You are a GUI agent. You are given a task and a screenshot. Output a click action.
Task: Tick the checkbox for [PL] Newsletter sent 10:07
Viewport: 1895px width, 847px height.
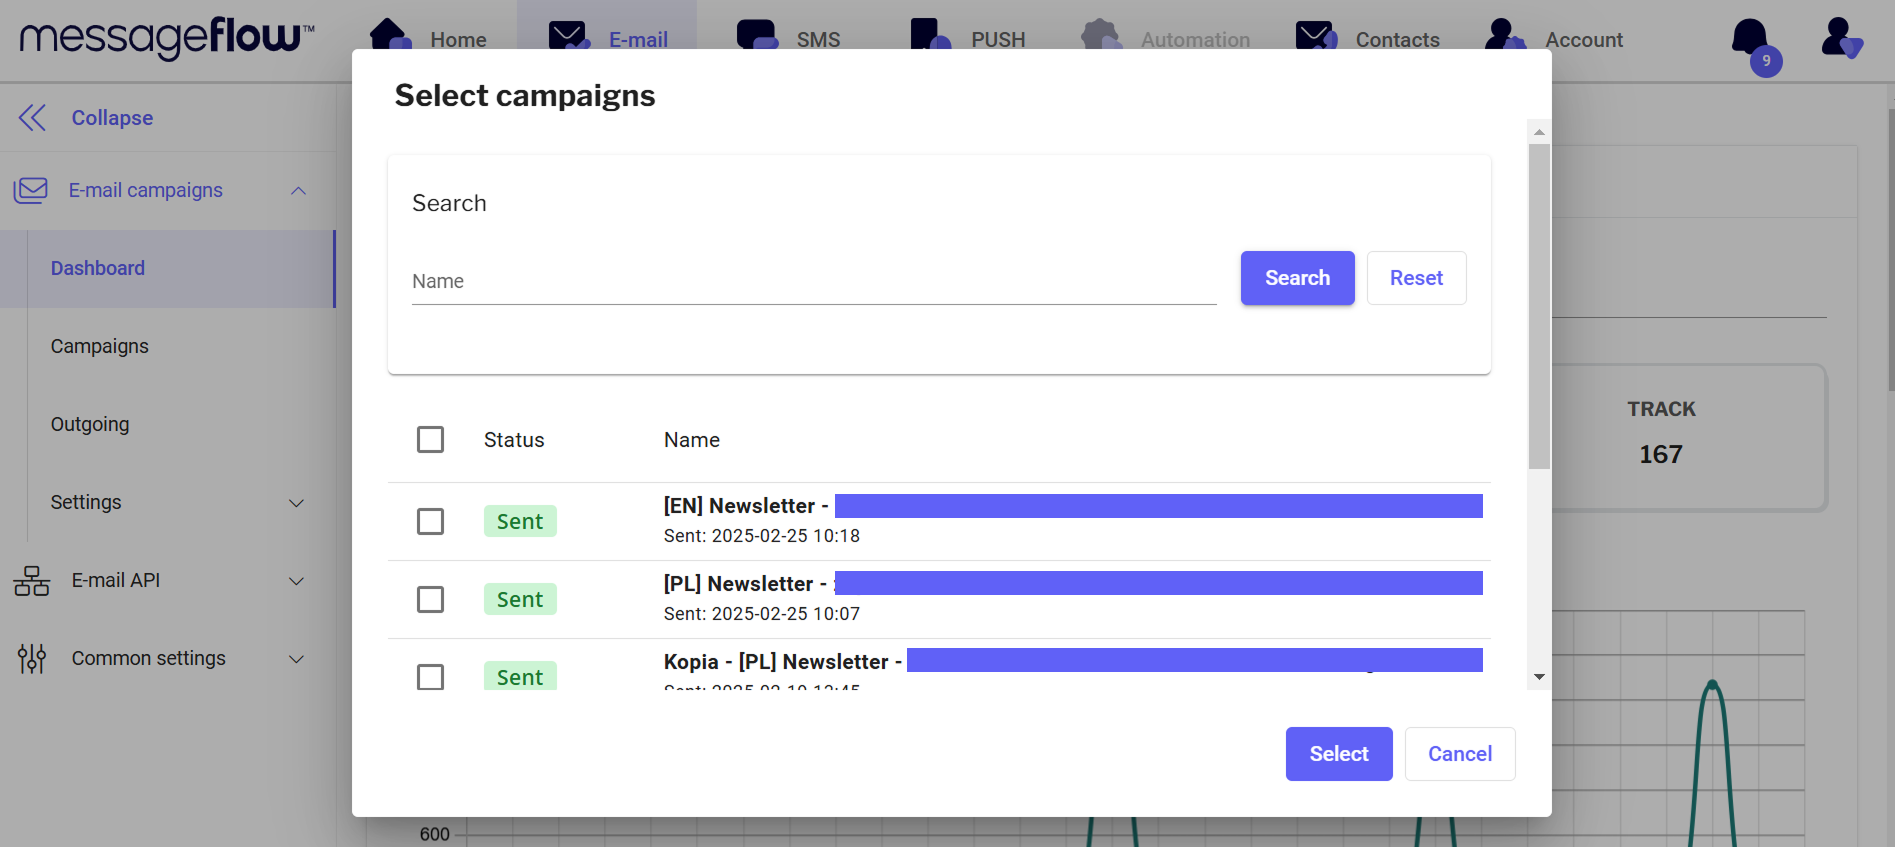tap(430, 600)
